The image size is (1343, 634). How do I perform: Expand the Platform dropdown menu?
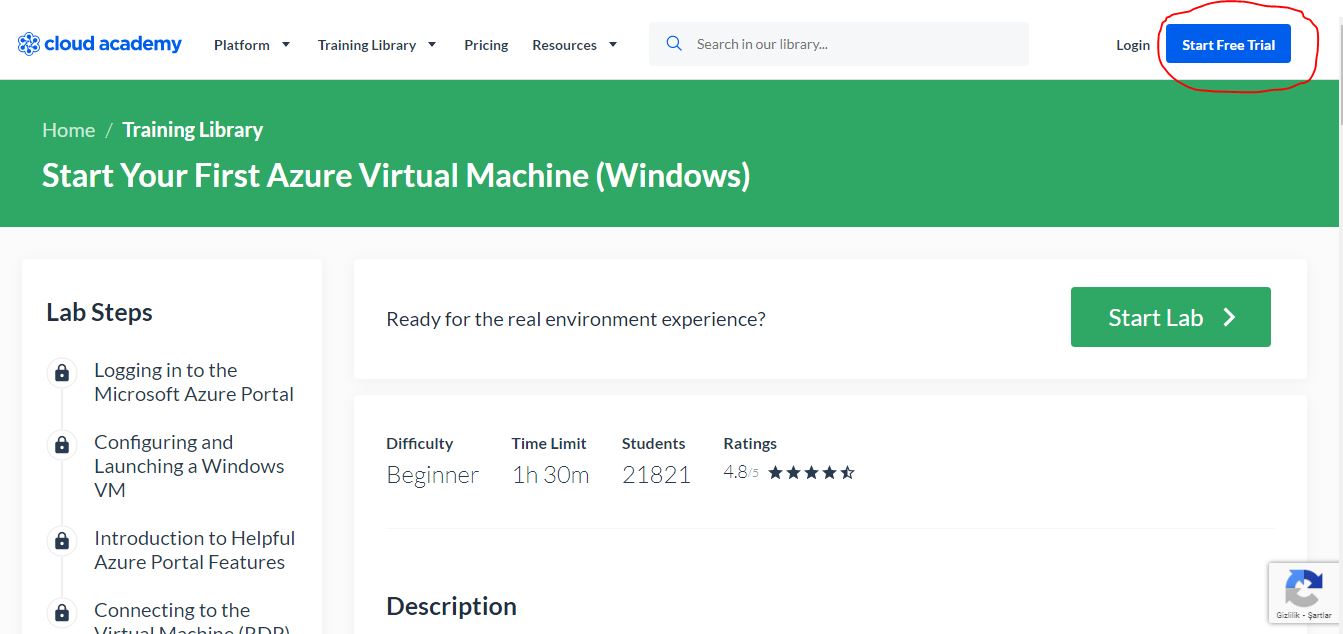(x=252, y=45)
